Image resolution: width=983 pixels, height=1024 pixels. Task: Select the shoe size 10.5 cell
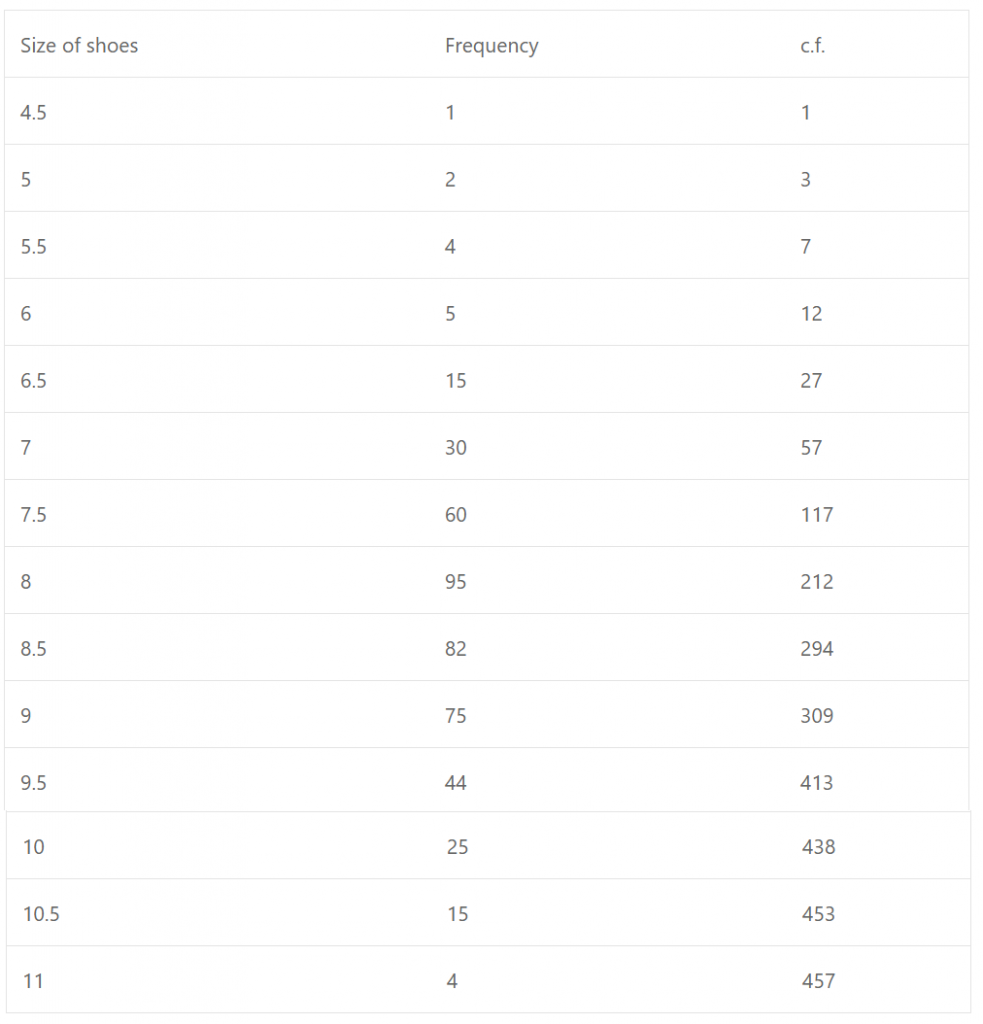point(41,913)
